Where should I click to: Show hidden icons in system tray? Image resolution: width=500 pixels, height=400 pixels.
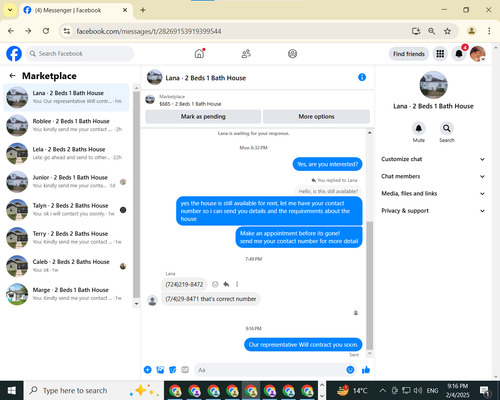pos(382,390)
